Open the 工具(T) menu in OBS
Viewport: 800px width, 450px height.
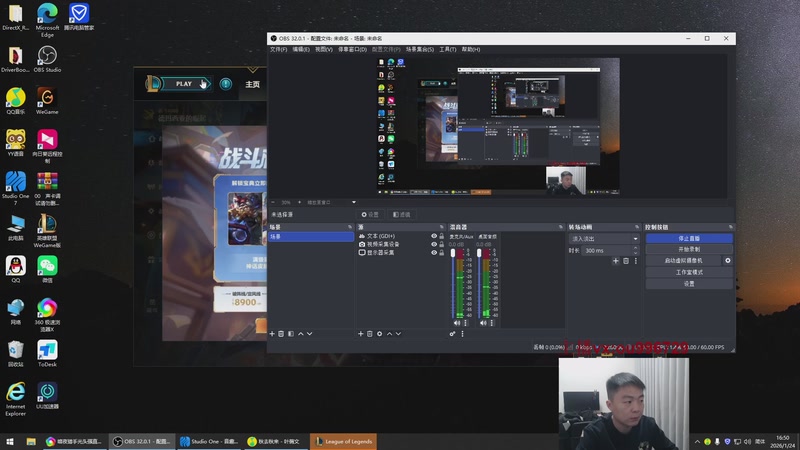(448, 49)
